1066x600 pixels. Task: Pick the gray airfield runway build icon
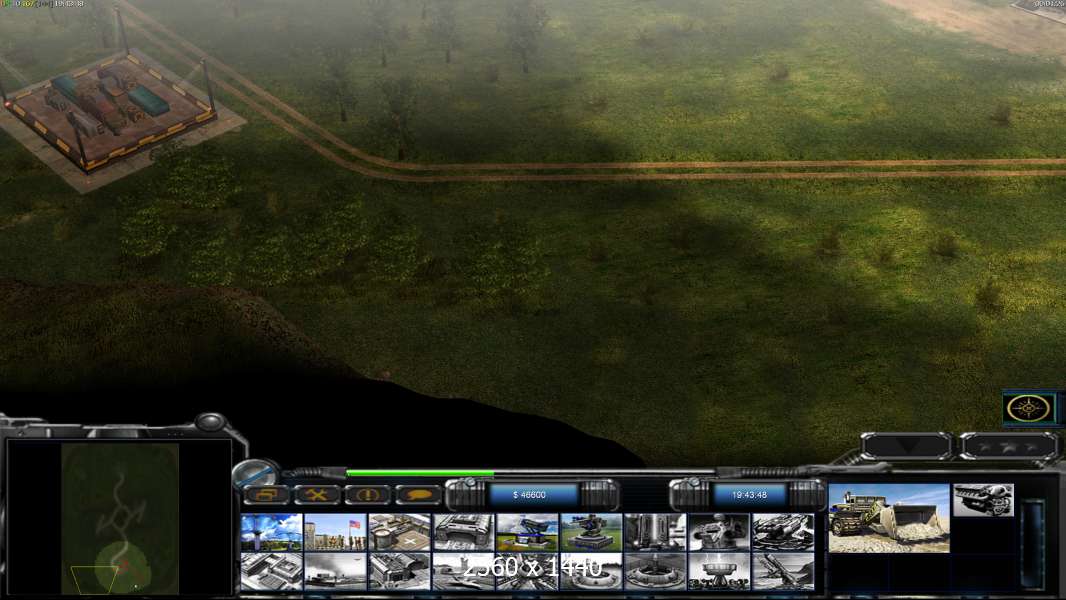(x=463, y=571)
